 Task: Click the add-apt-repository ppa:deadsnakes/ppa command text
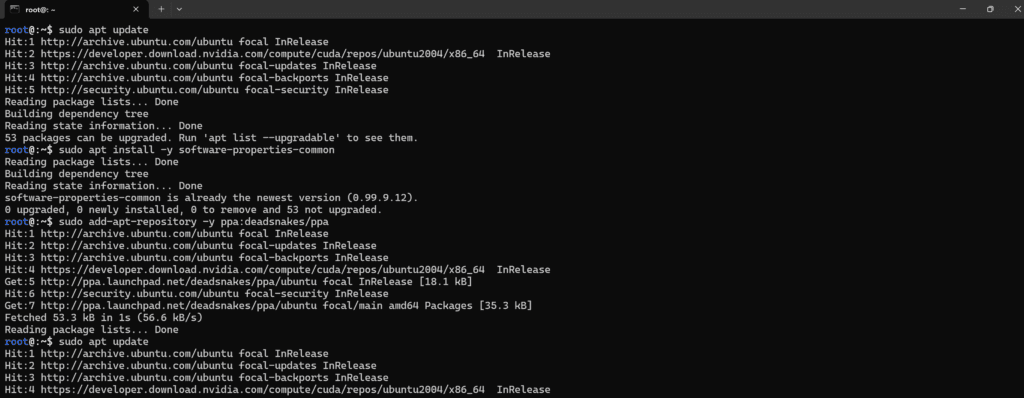193,222
